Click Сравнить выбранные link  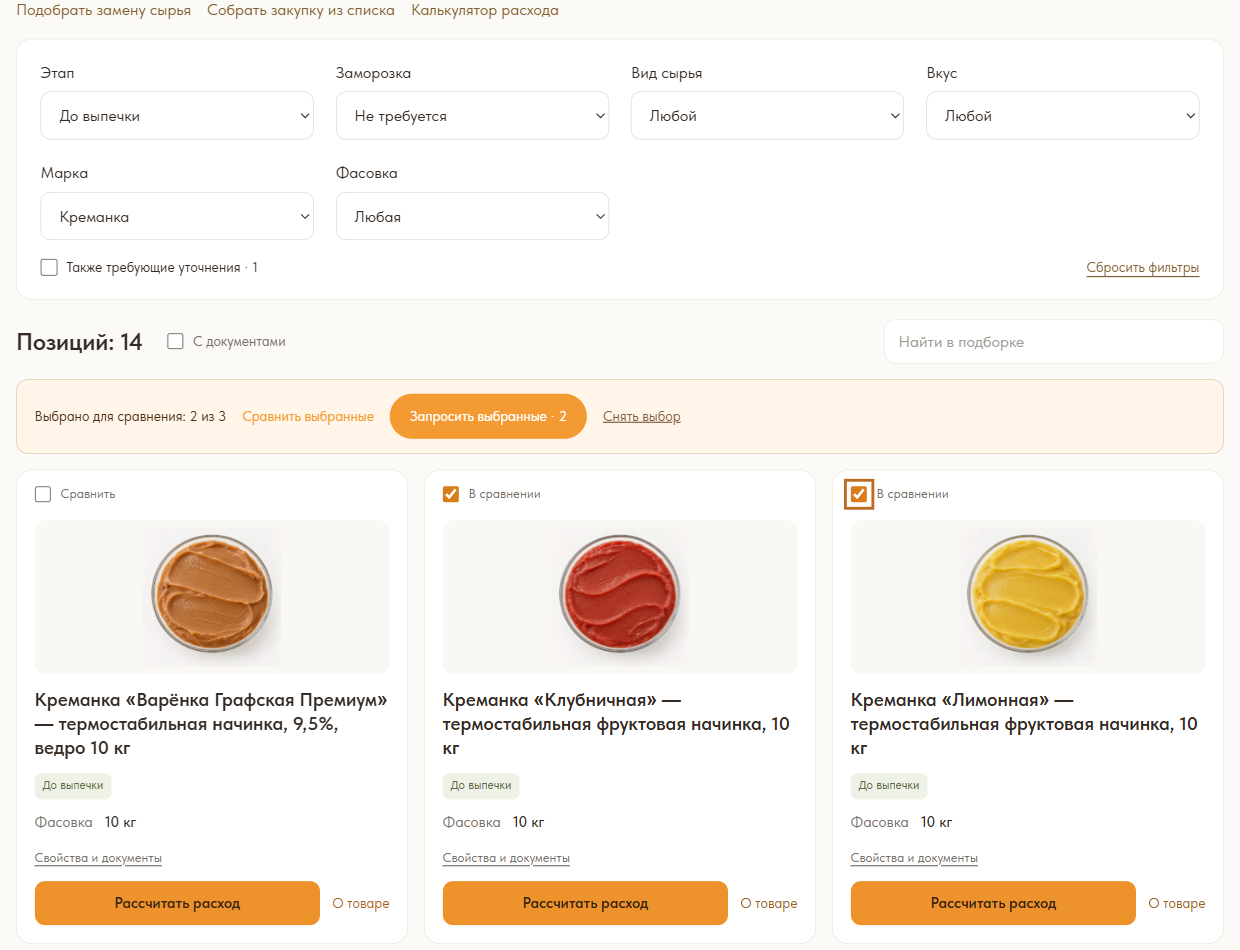point(308,416)
